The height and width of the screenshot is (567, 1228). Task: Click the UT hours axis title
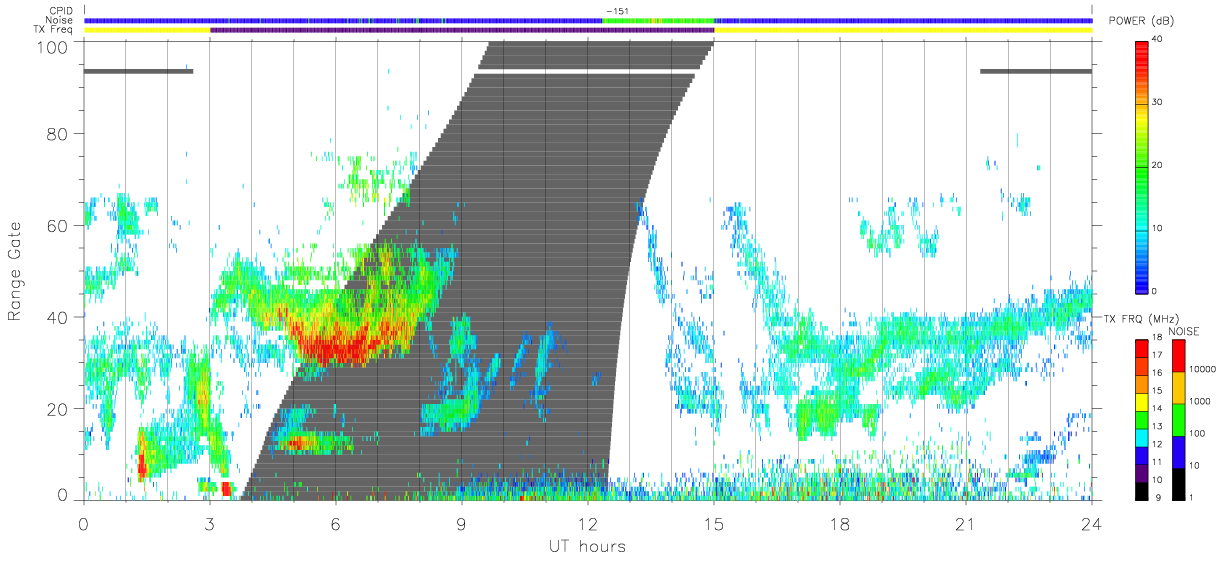tap(586, 547)
